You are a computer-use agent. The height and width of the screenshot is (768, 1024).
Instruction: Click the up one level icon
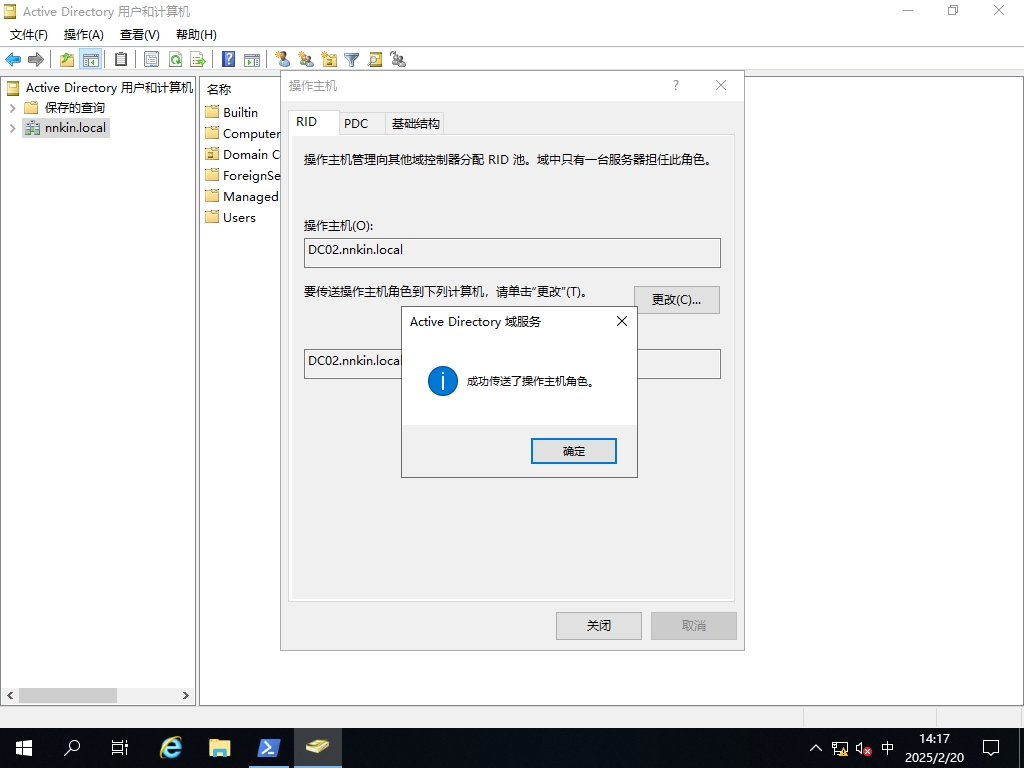click(67, 59)
